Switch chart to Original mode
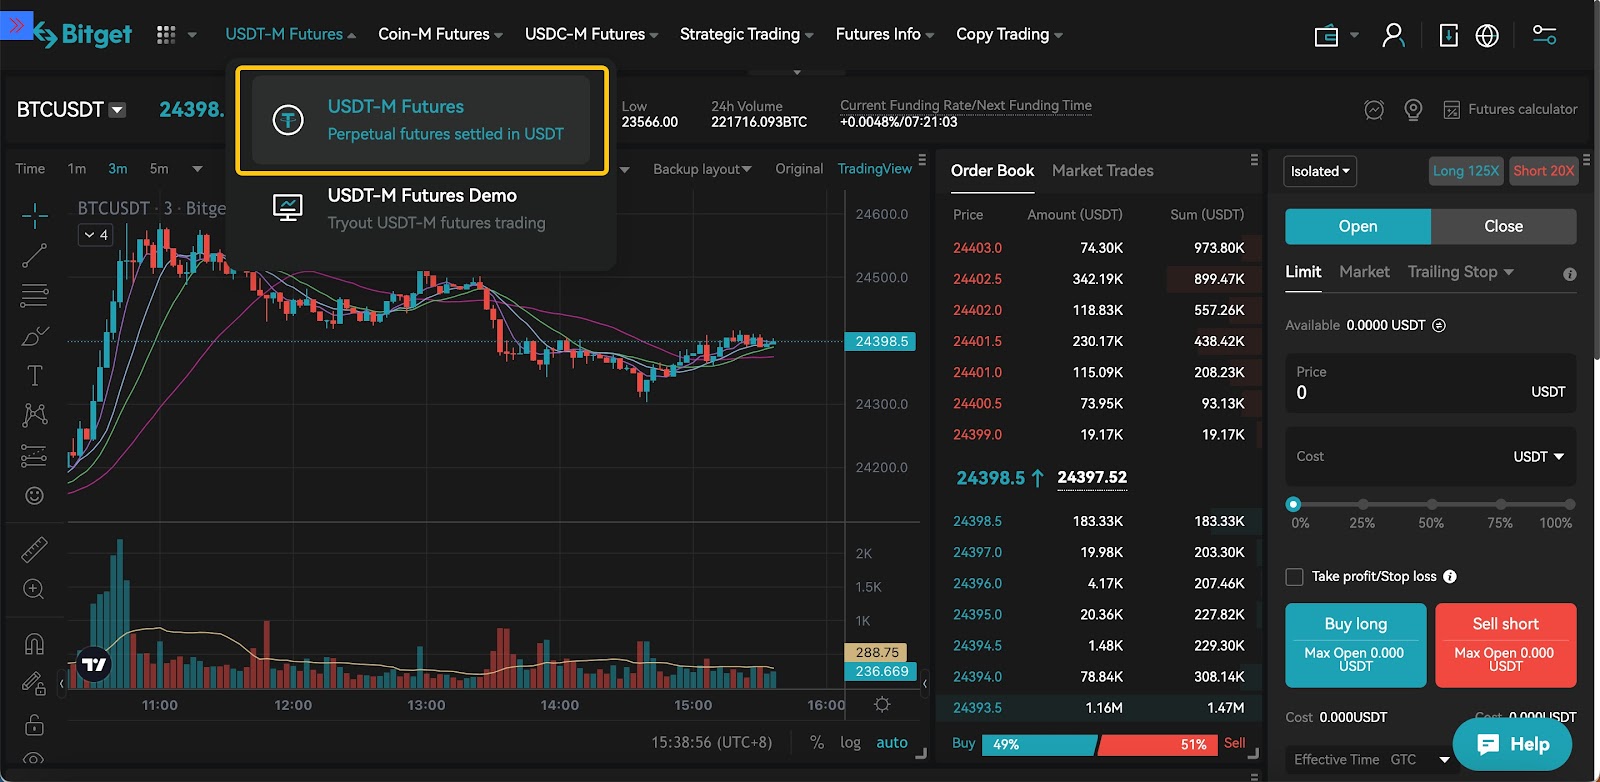 (x=799, y=169)
